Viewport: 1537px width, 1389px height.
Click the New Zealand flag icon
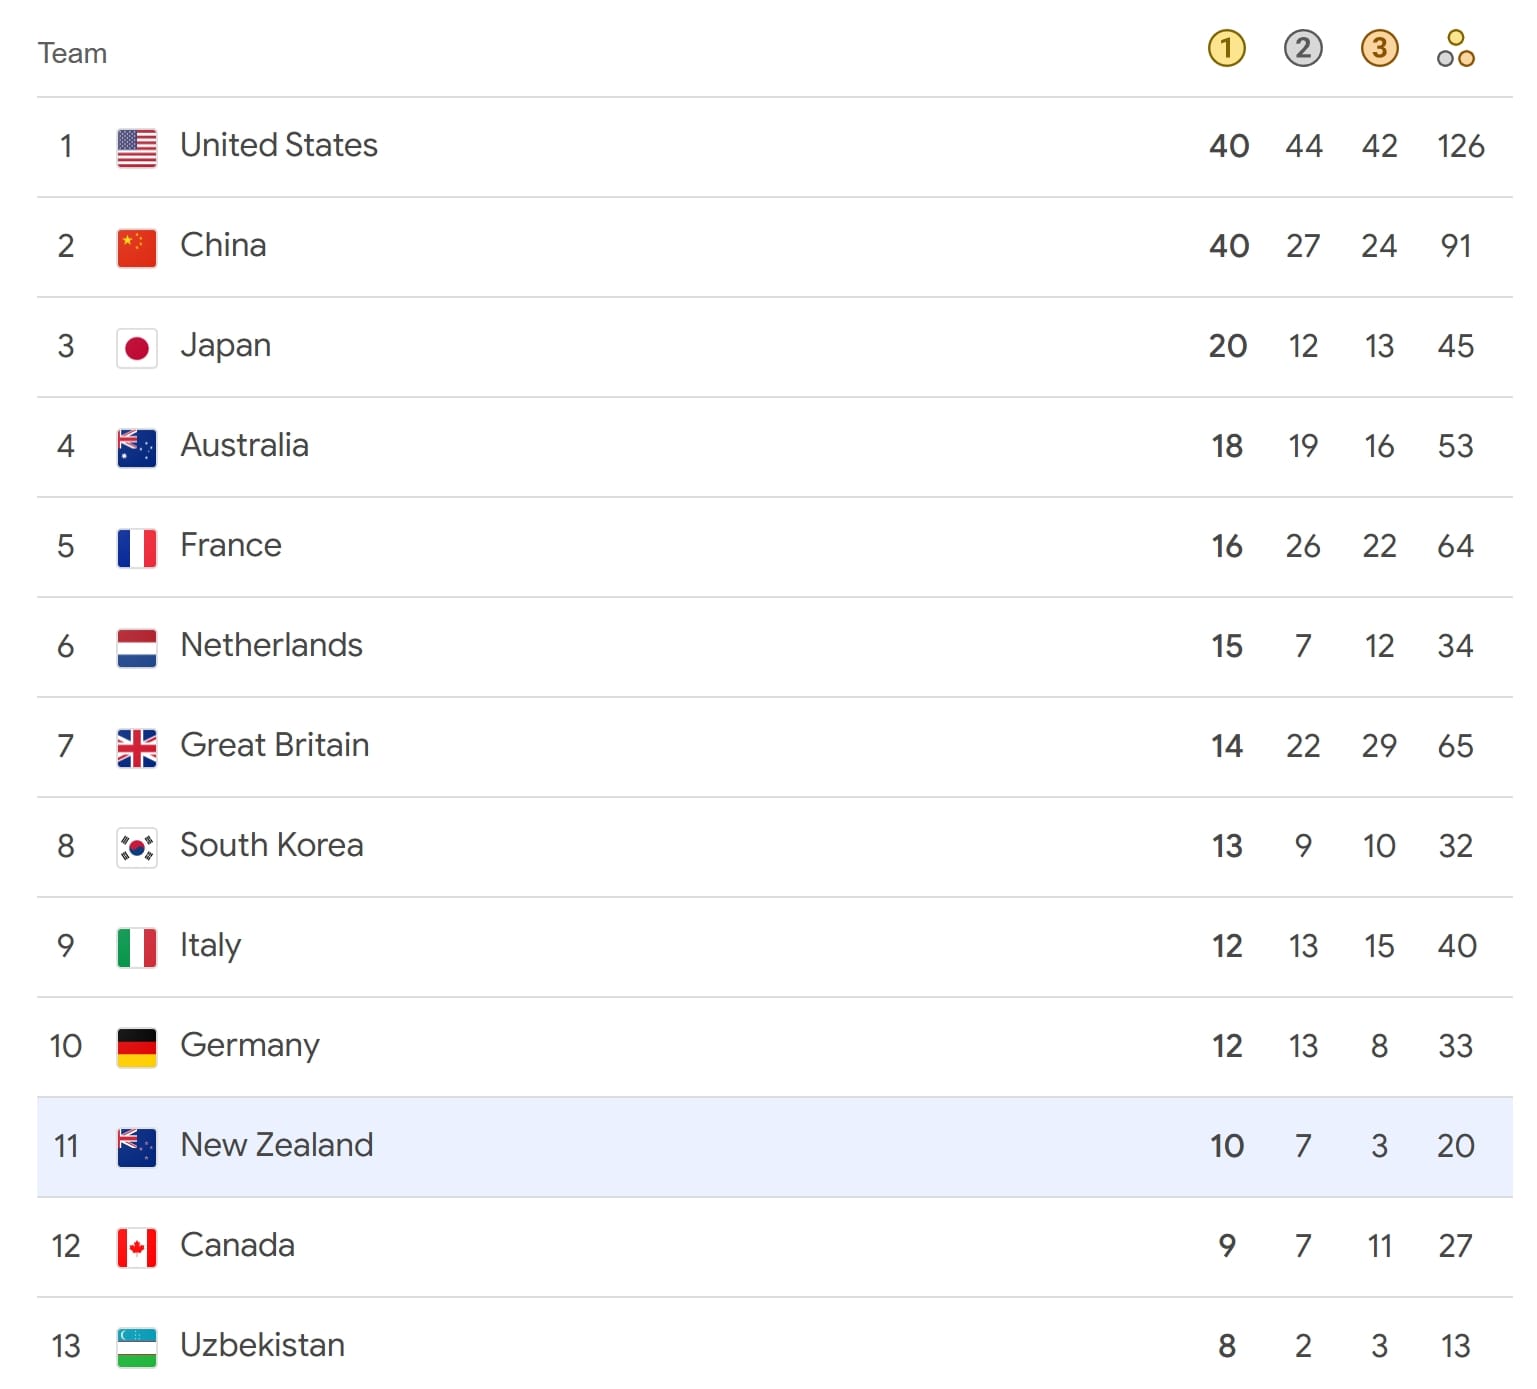tap(137, 1148)
